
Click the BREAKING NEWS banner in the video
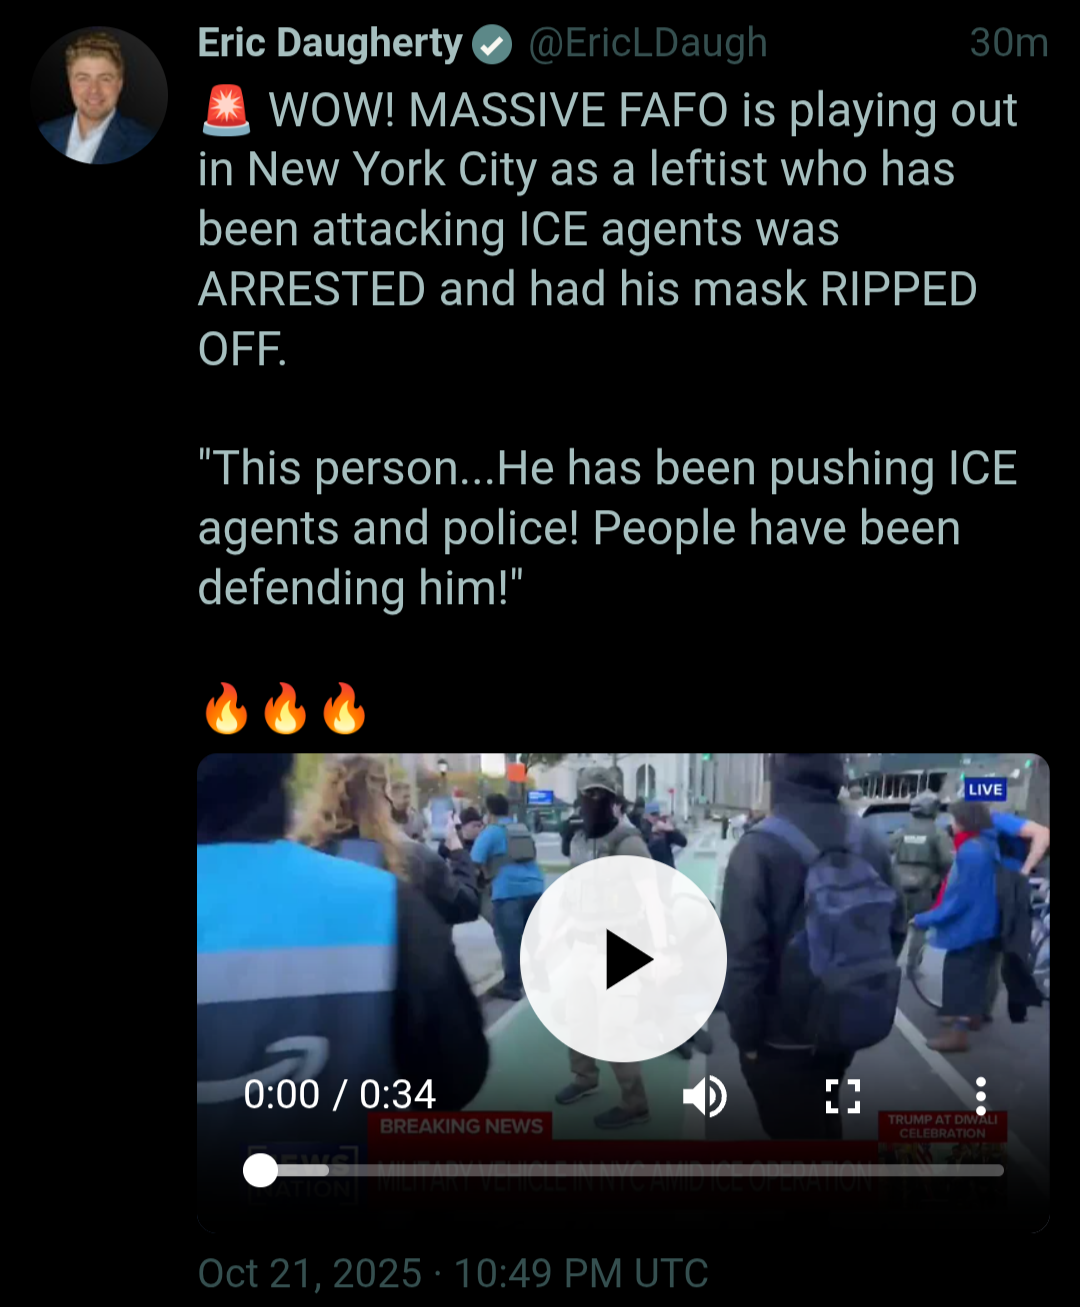[461, 1126]
